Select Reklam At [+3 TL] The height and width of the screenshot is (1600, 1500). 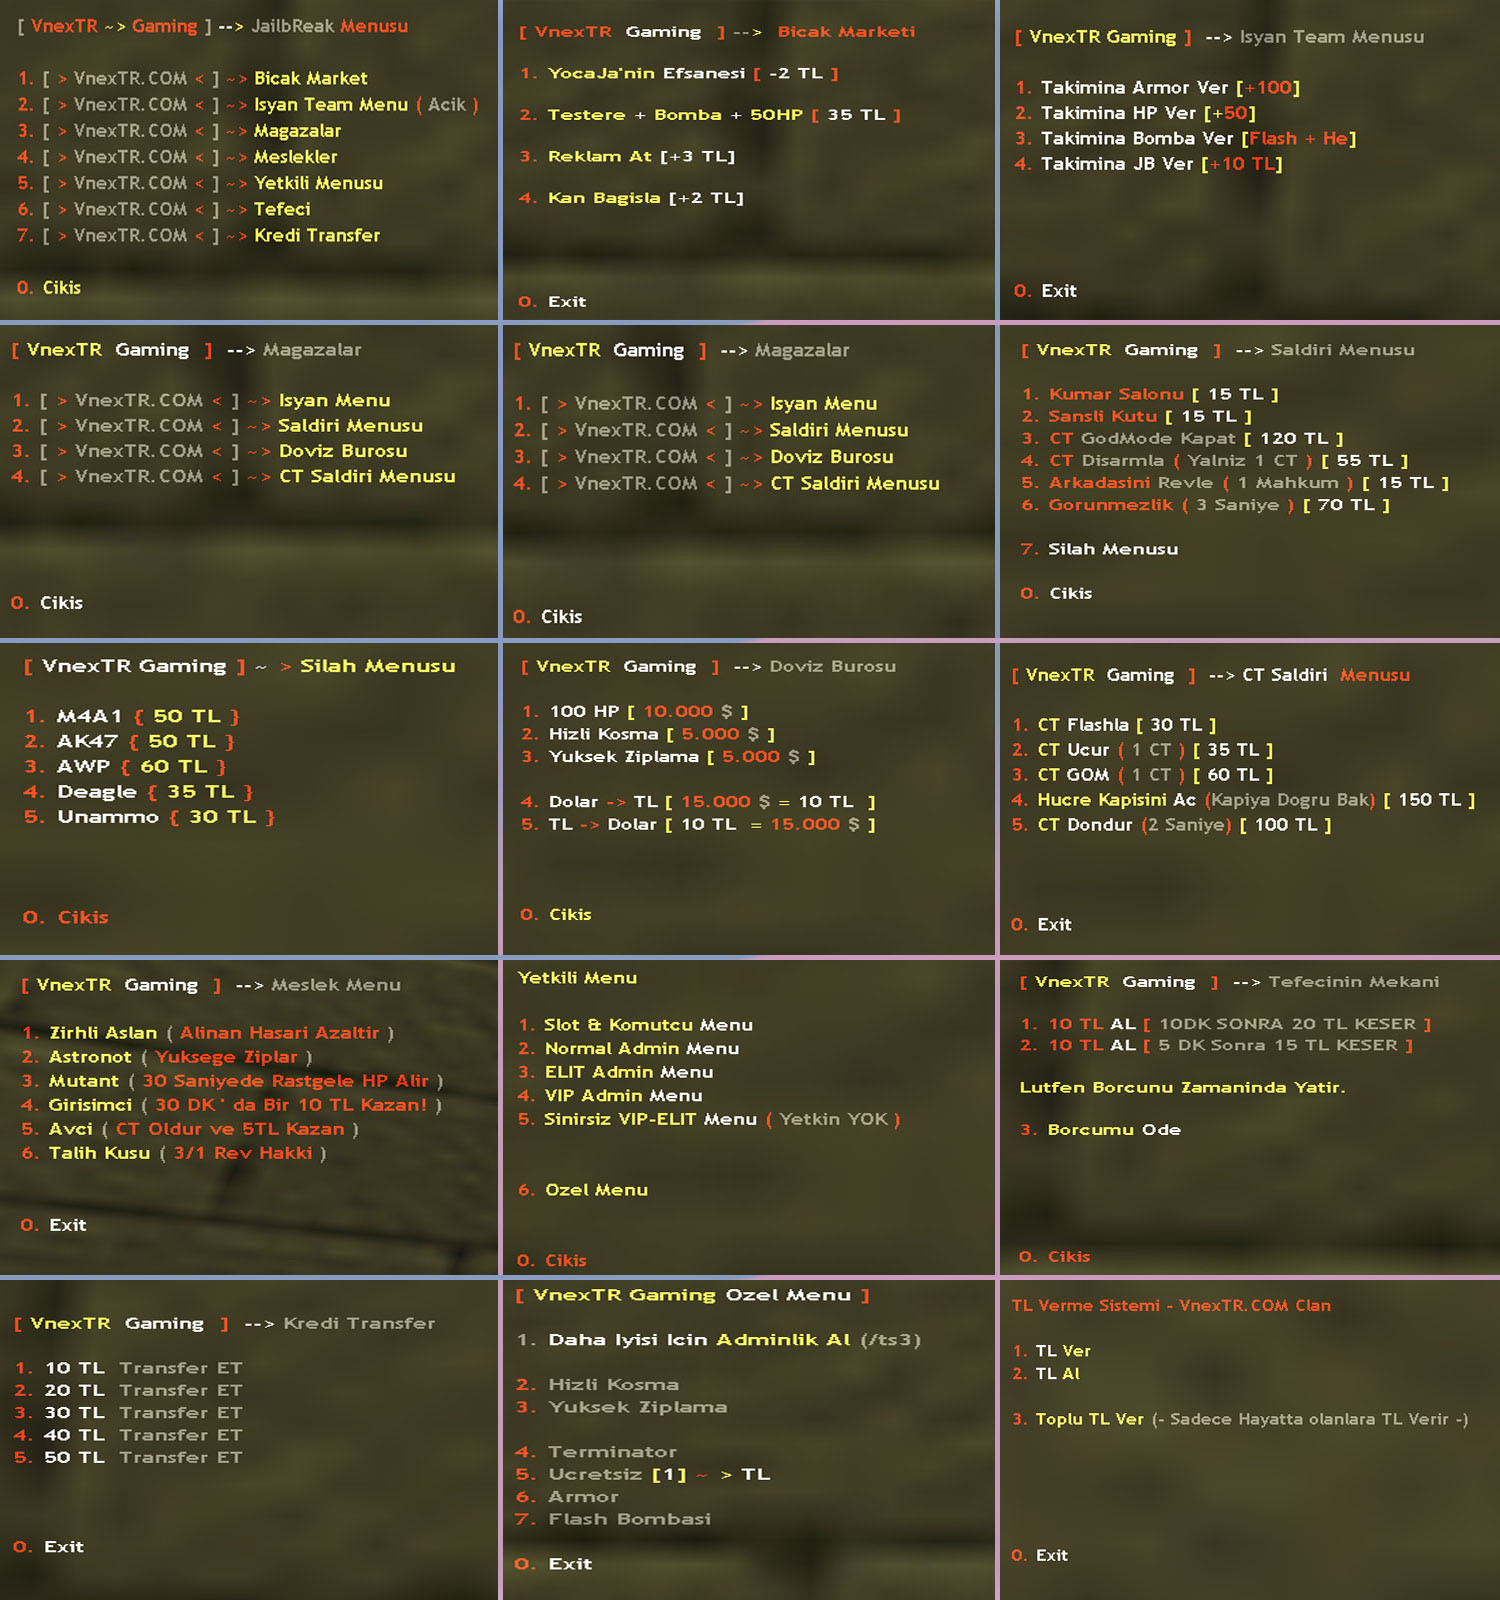627,156
